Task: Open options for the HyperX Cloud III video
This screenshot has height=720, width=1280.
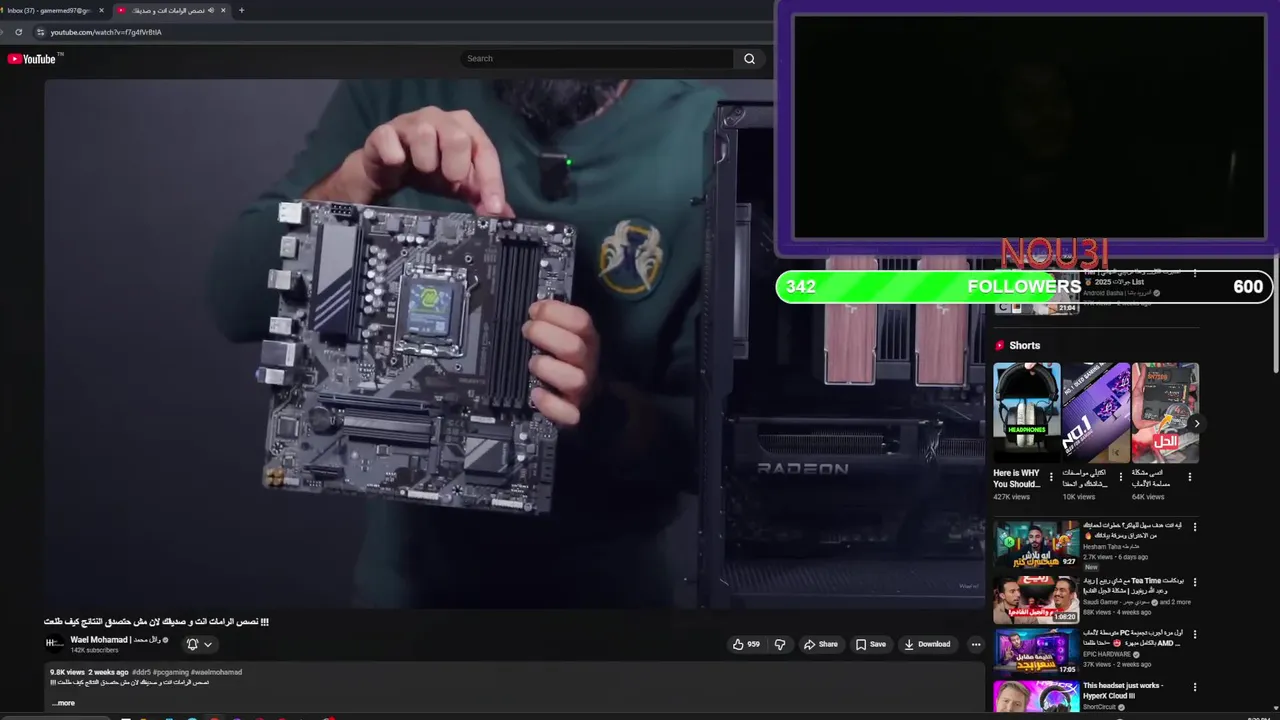Action: pyautogui.click(x=1194, y=688)
